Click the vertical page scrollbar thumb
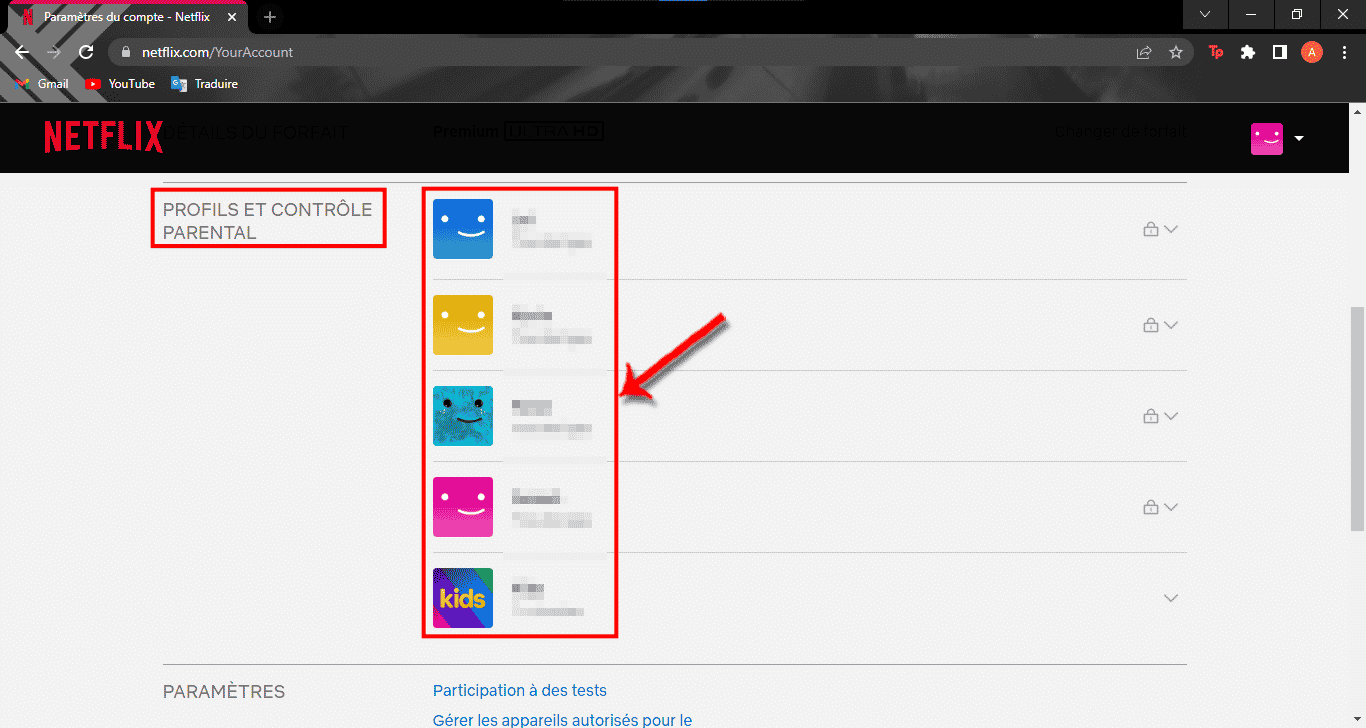The width and height of the screenshot is (1366, 728). [x=1357, y=418]
